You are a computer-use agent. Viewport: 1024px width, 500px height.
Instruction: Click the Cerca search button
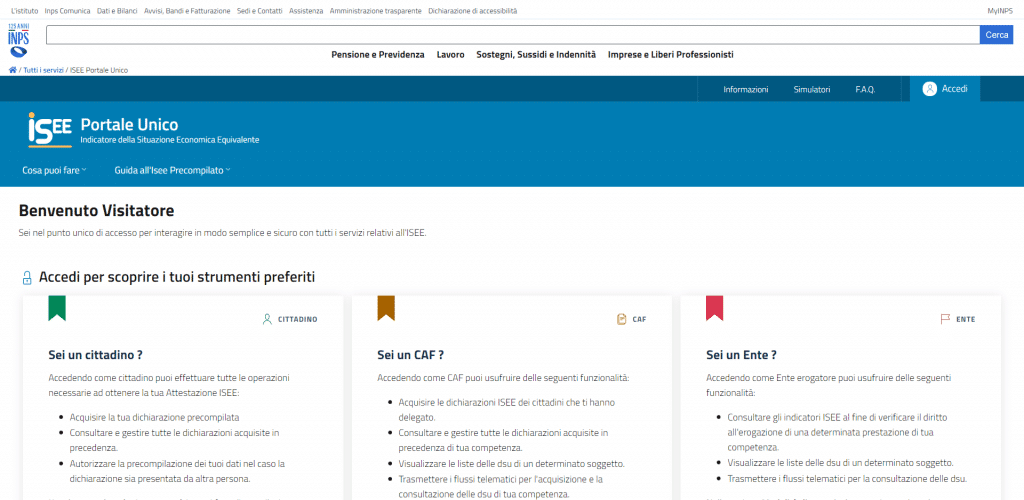[997, 35]
